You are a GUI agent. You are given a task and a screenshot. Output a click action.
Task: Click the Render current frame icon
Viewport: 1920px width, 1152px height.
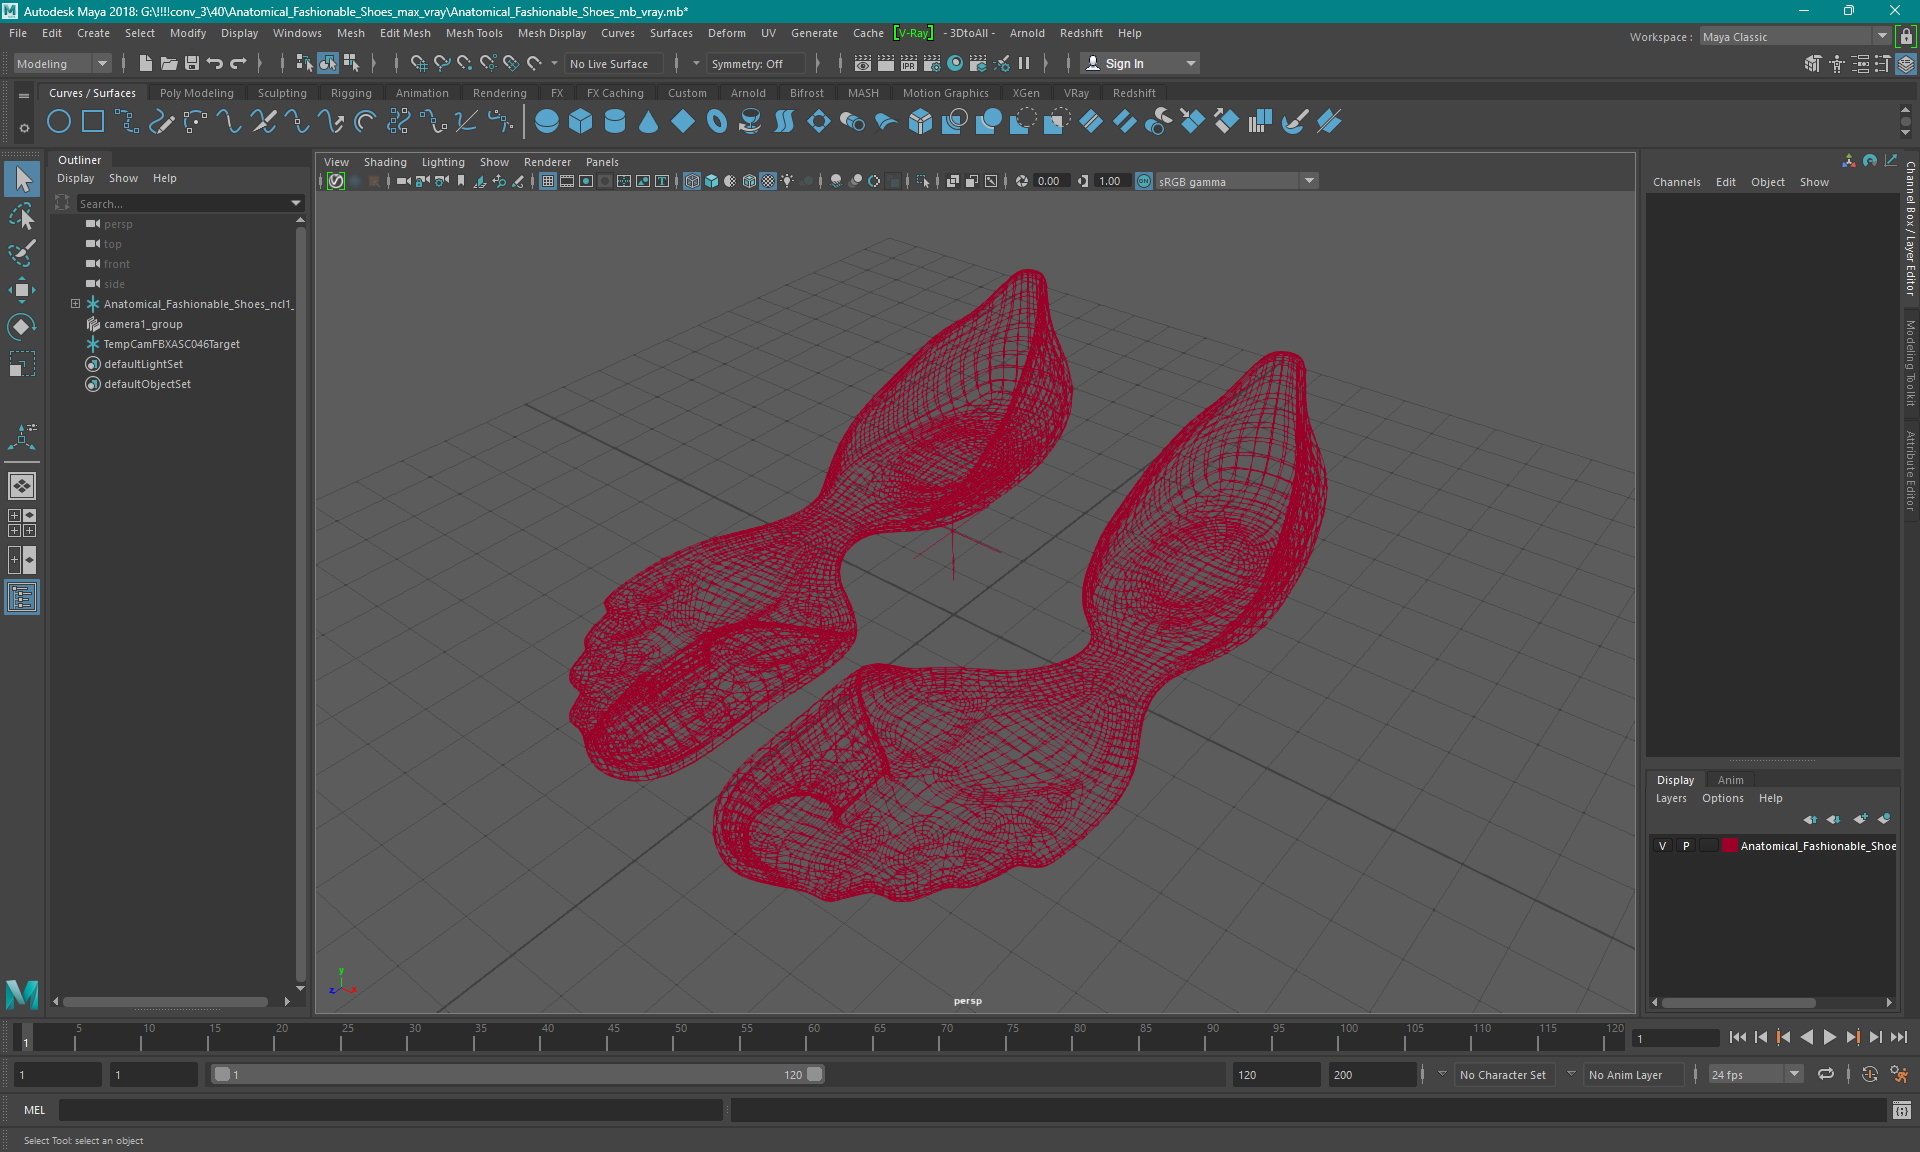tap(886, 63)
